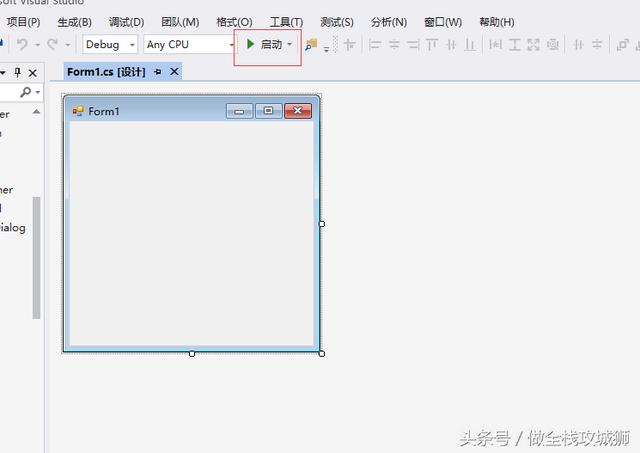Click the Undo arrow icon

click(22, 44)
